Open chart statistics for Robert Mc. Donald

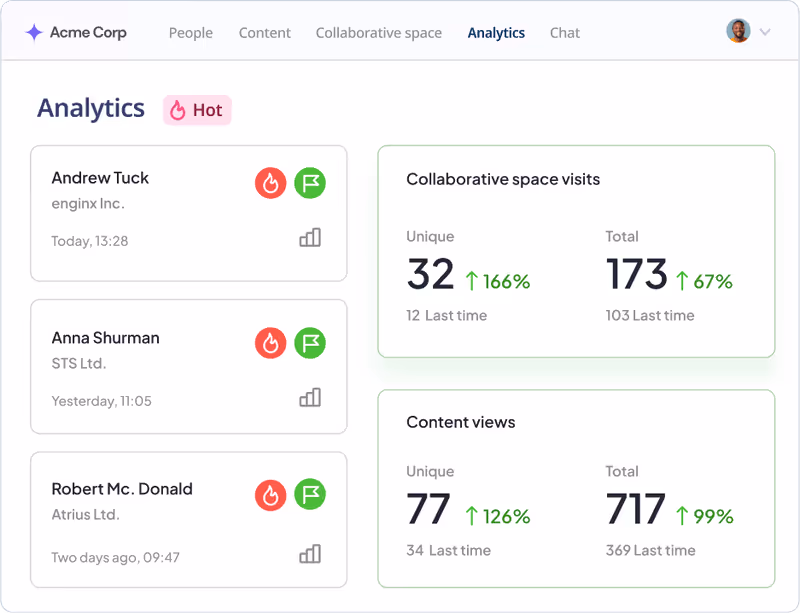pos(310,554)
